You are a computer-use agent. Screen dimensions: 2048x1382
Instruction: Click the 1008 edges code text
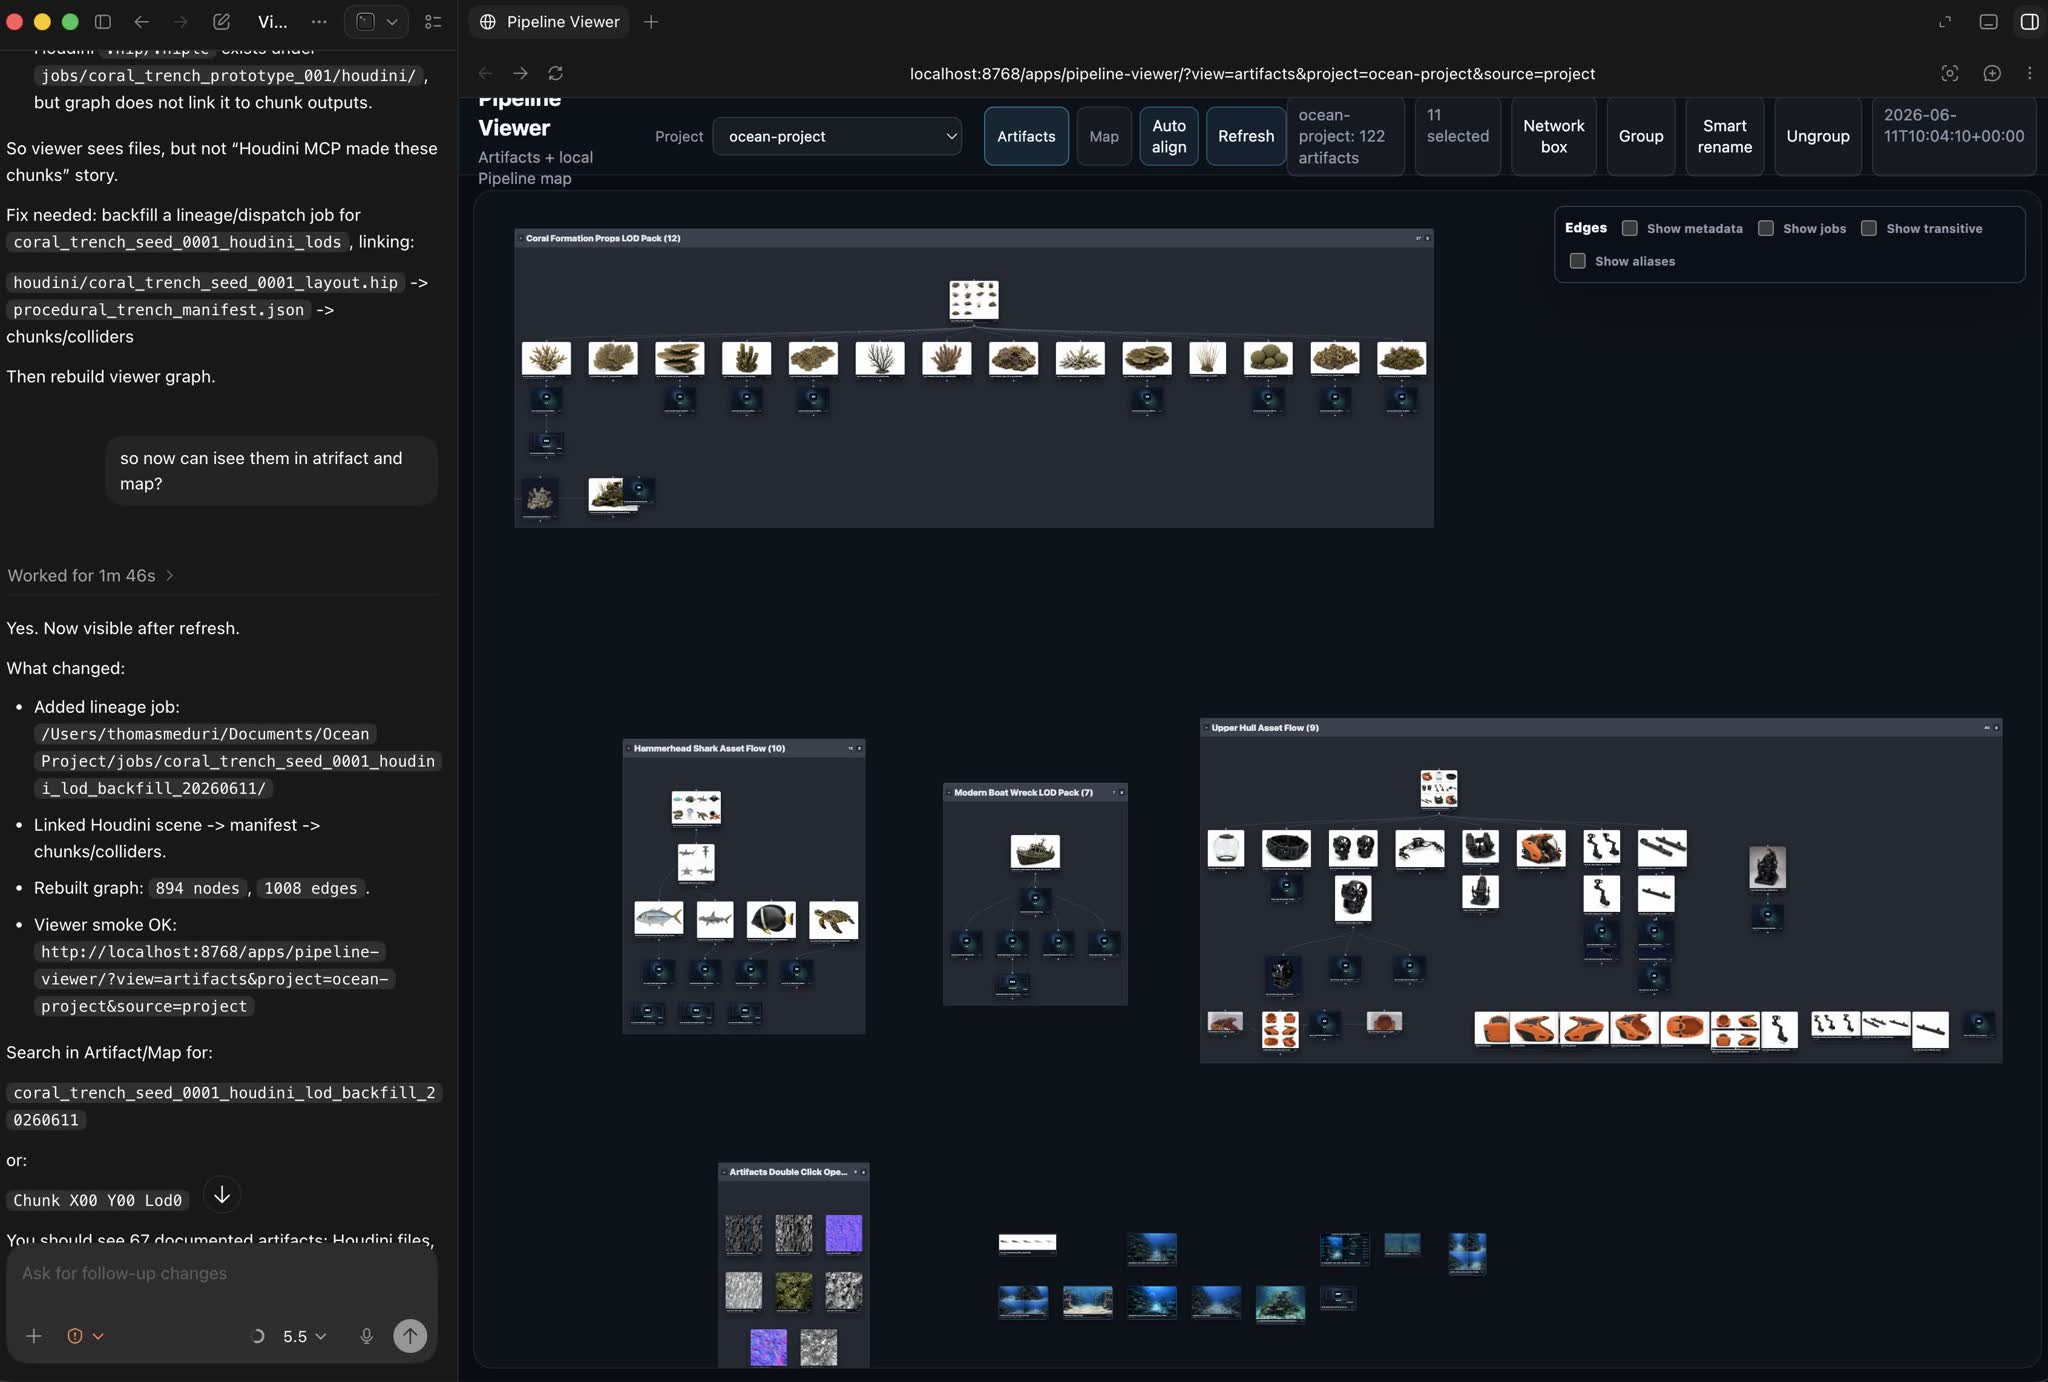coord(310,888)
